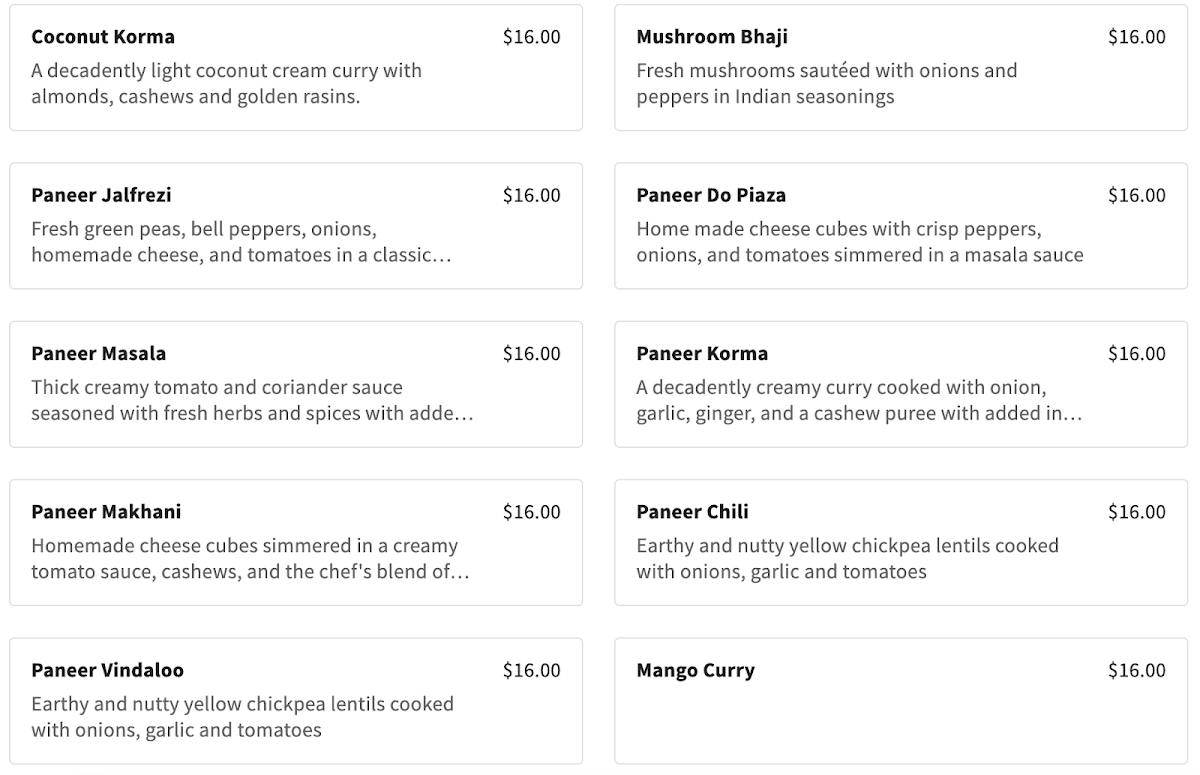
Task: Choose the Paneer Masala dish
Action: (295, 384)
